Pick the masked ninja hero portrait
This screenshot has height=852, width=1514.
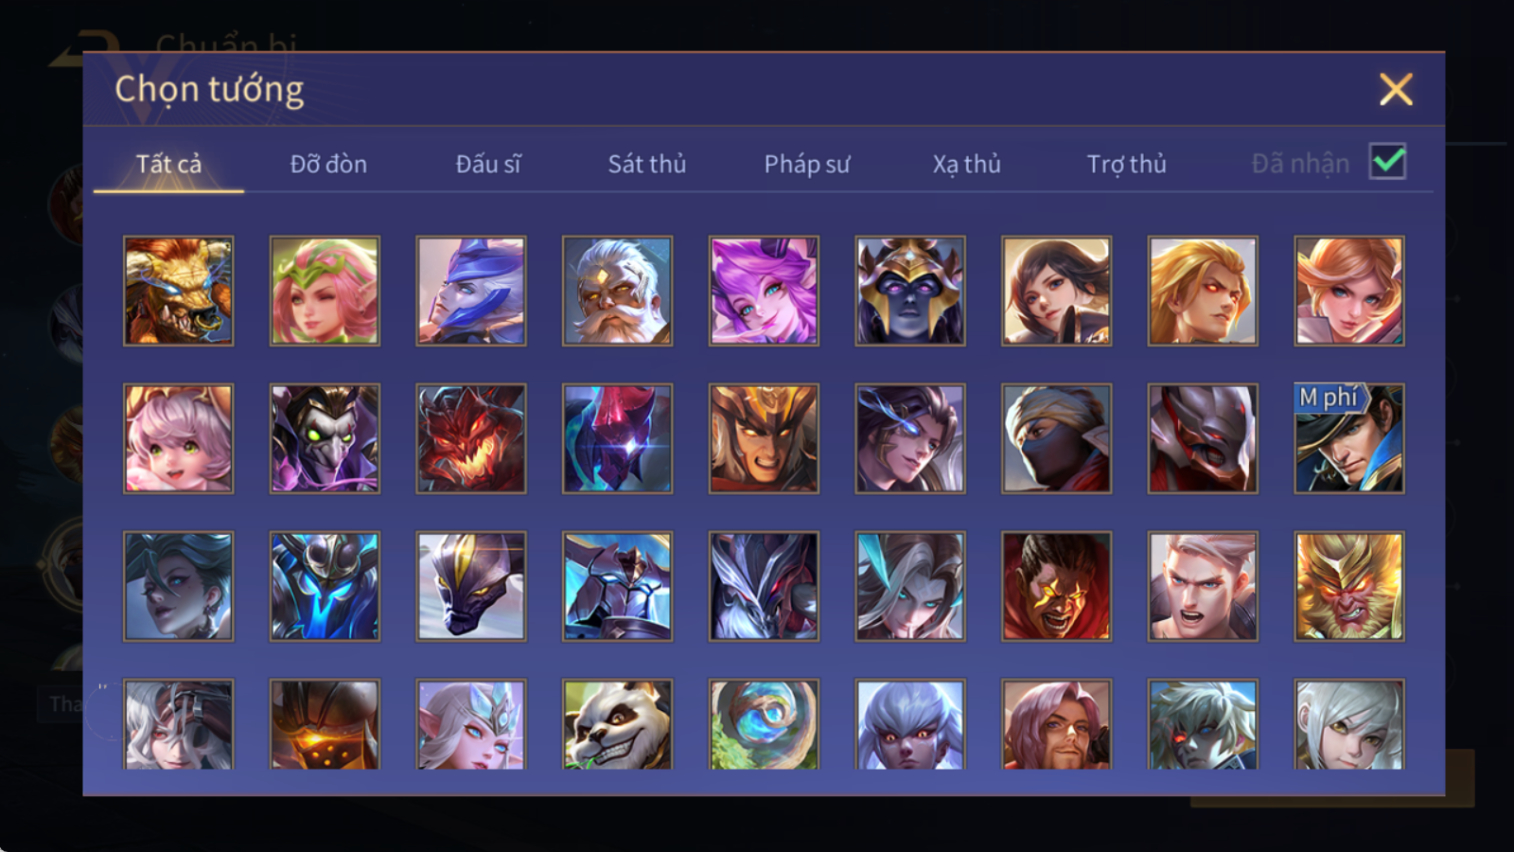[1056, 439]
